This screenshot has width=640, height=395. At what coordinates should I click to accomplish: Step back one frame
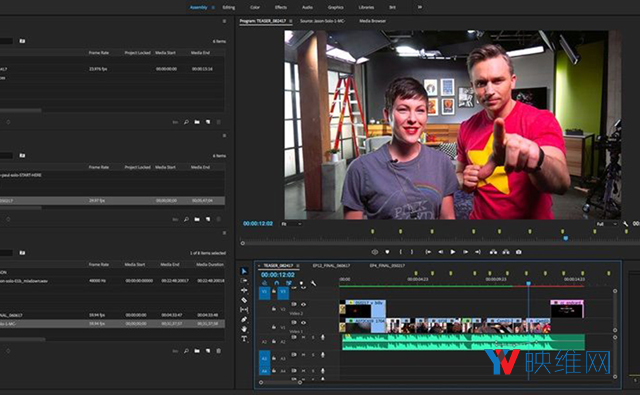[x=440, y=252]
